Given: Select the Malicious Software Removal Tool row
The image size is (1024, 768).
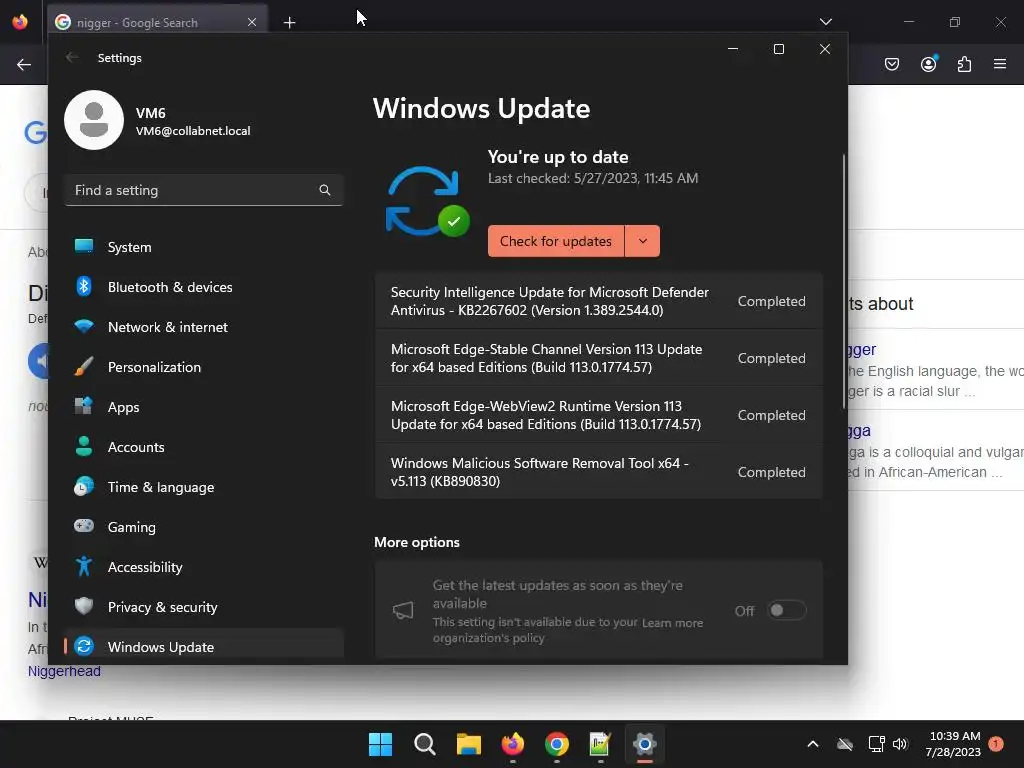Looking at the screenshot, I should [598, 472].
